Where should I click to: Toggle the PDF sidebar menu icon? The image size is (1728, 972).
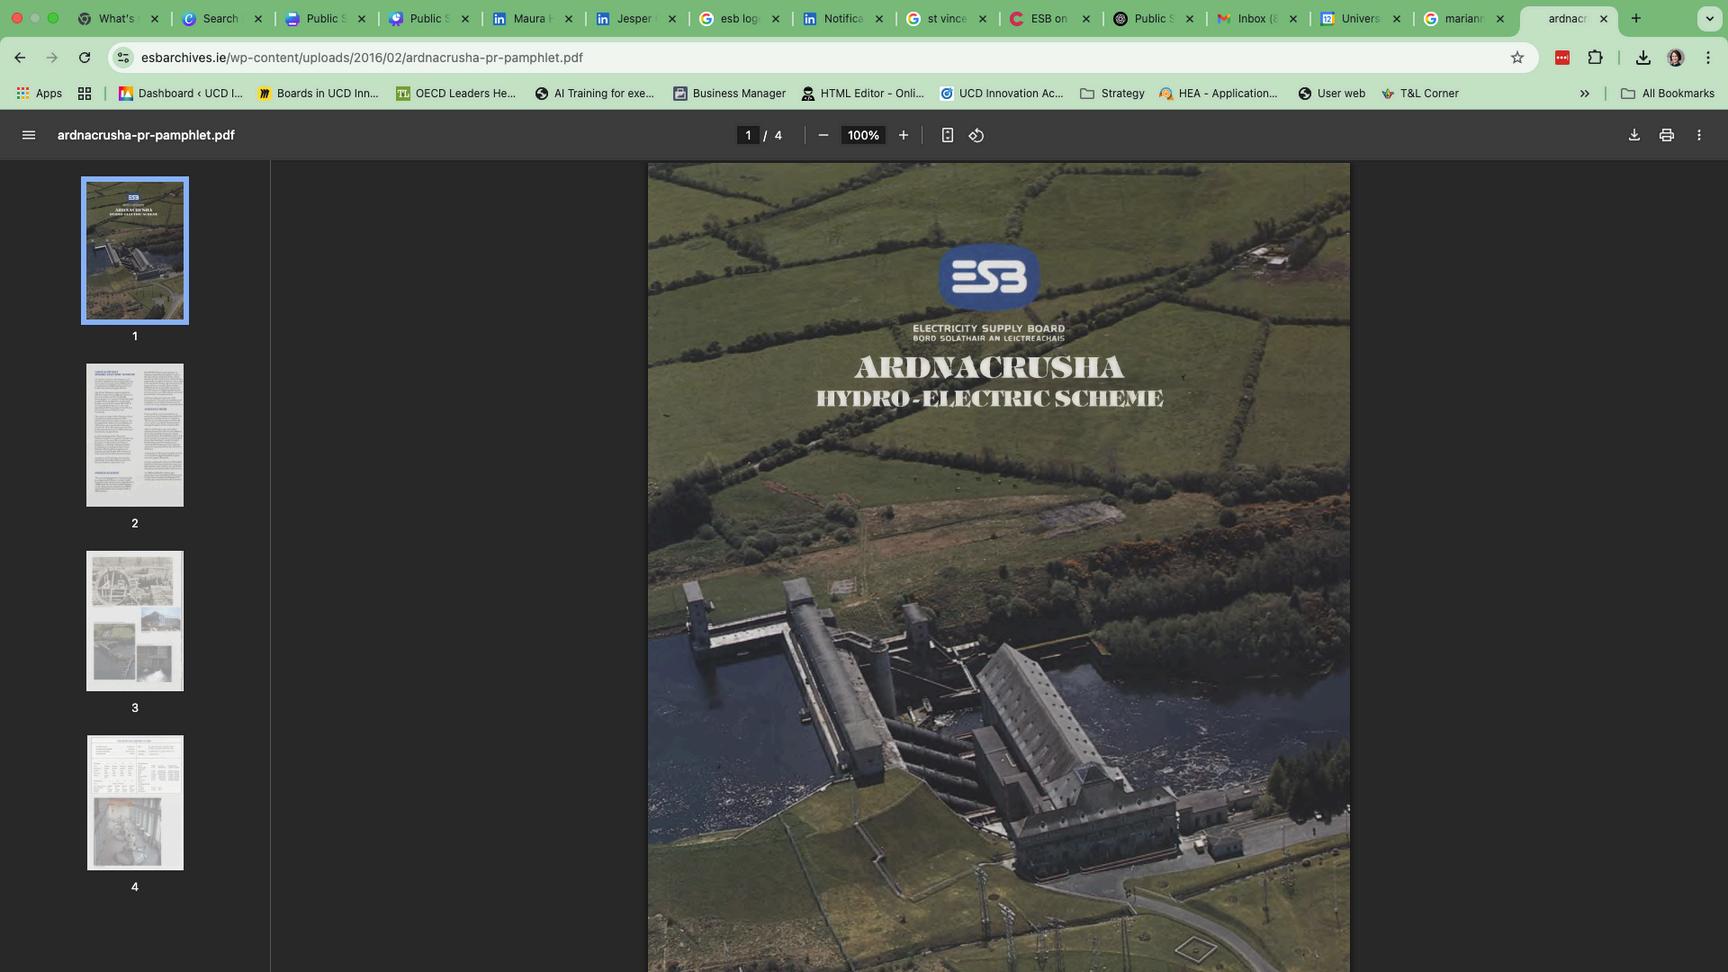click(29, 135)
